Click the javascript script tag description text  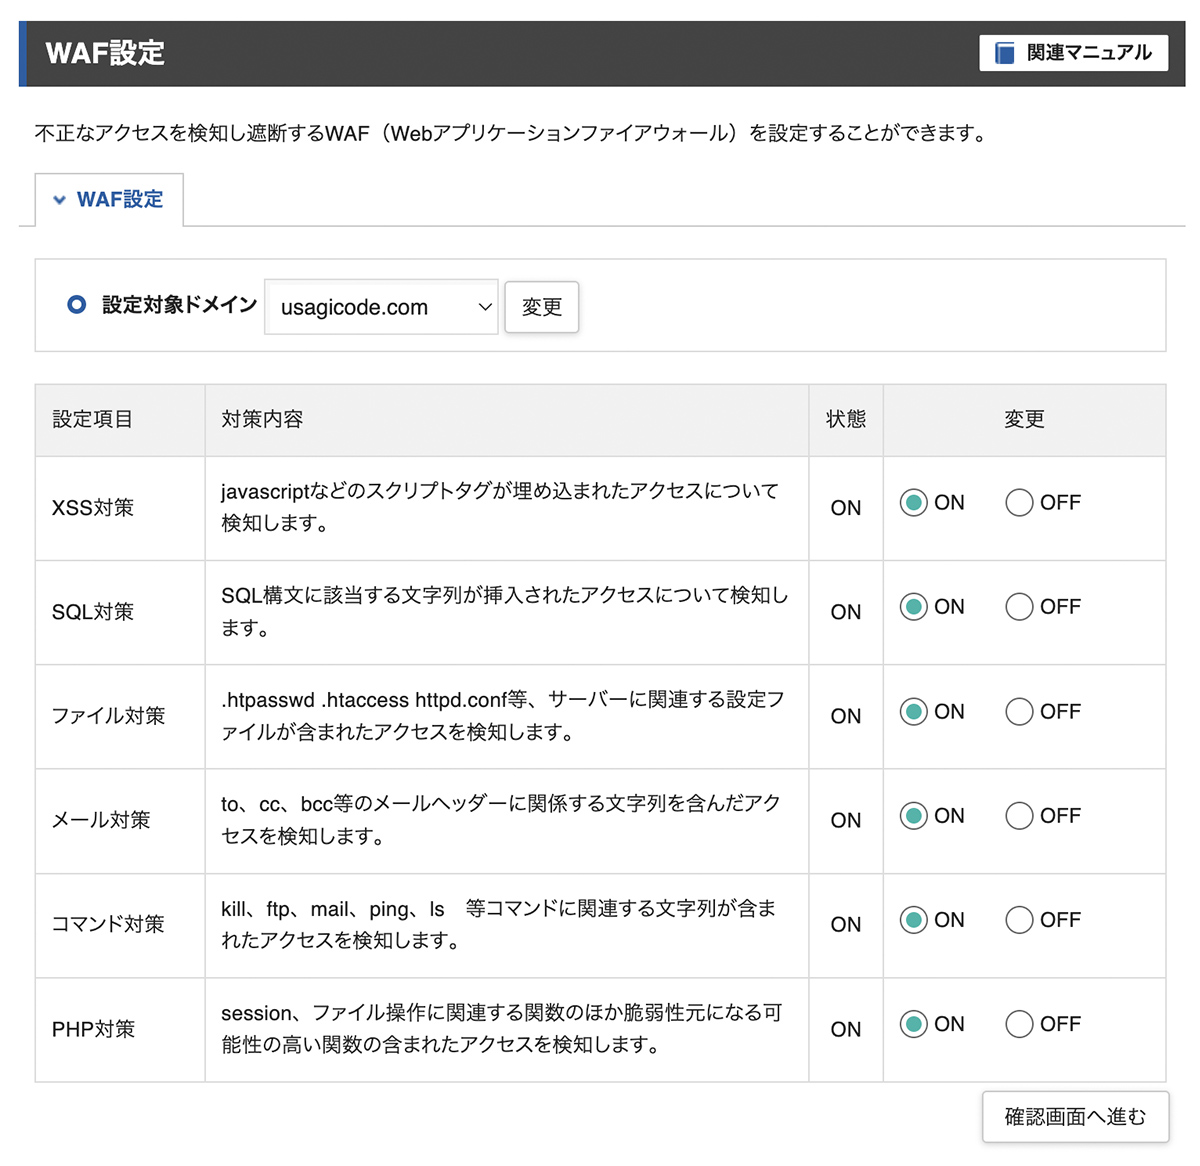[500, 507]
